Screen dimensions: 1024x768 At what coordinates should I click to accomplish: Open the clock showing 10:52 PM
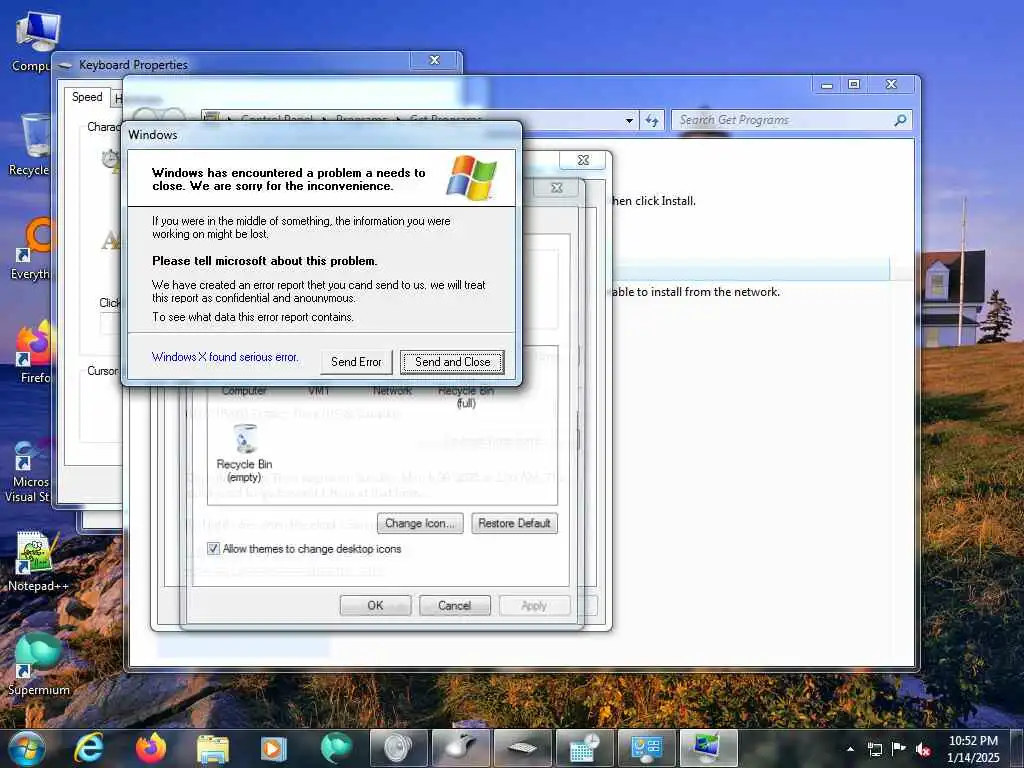coord(973,749)
